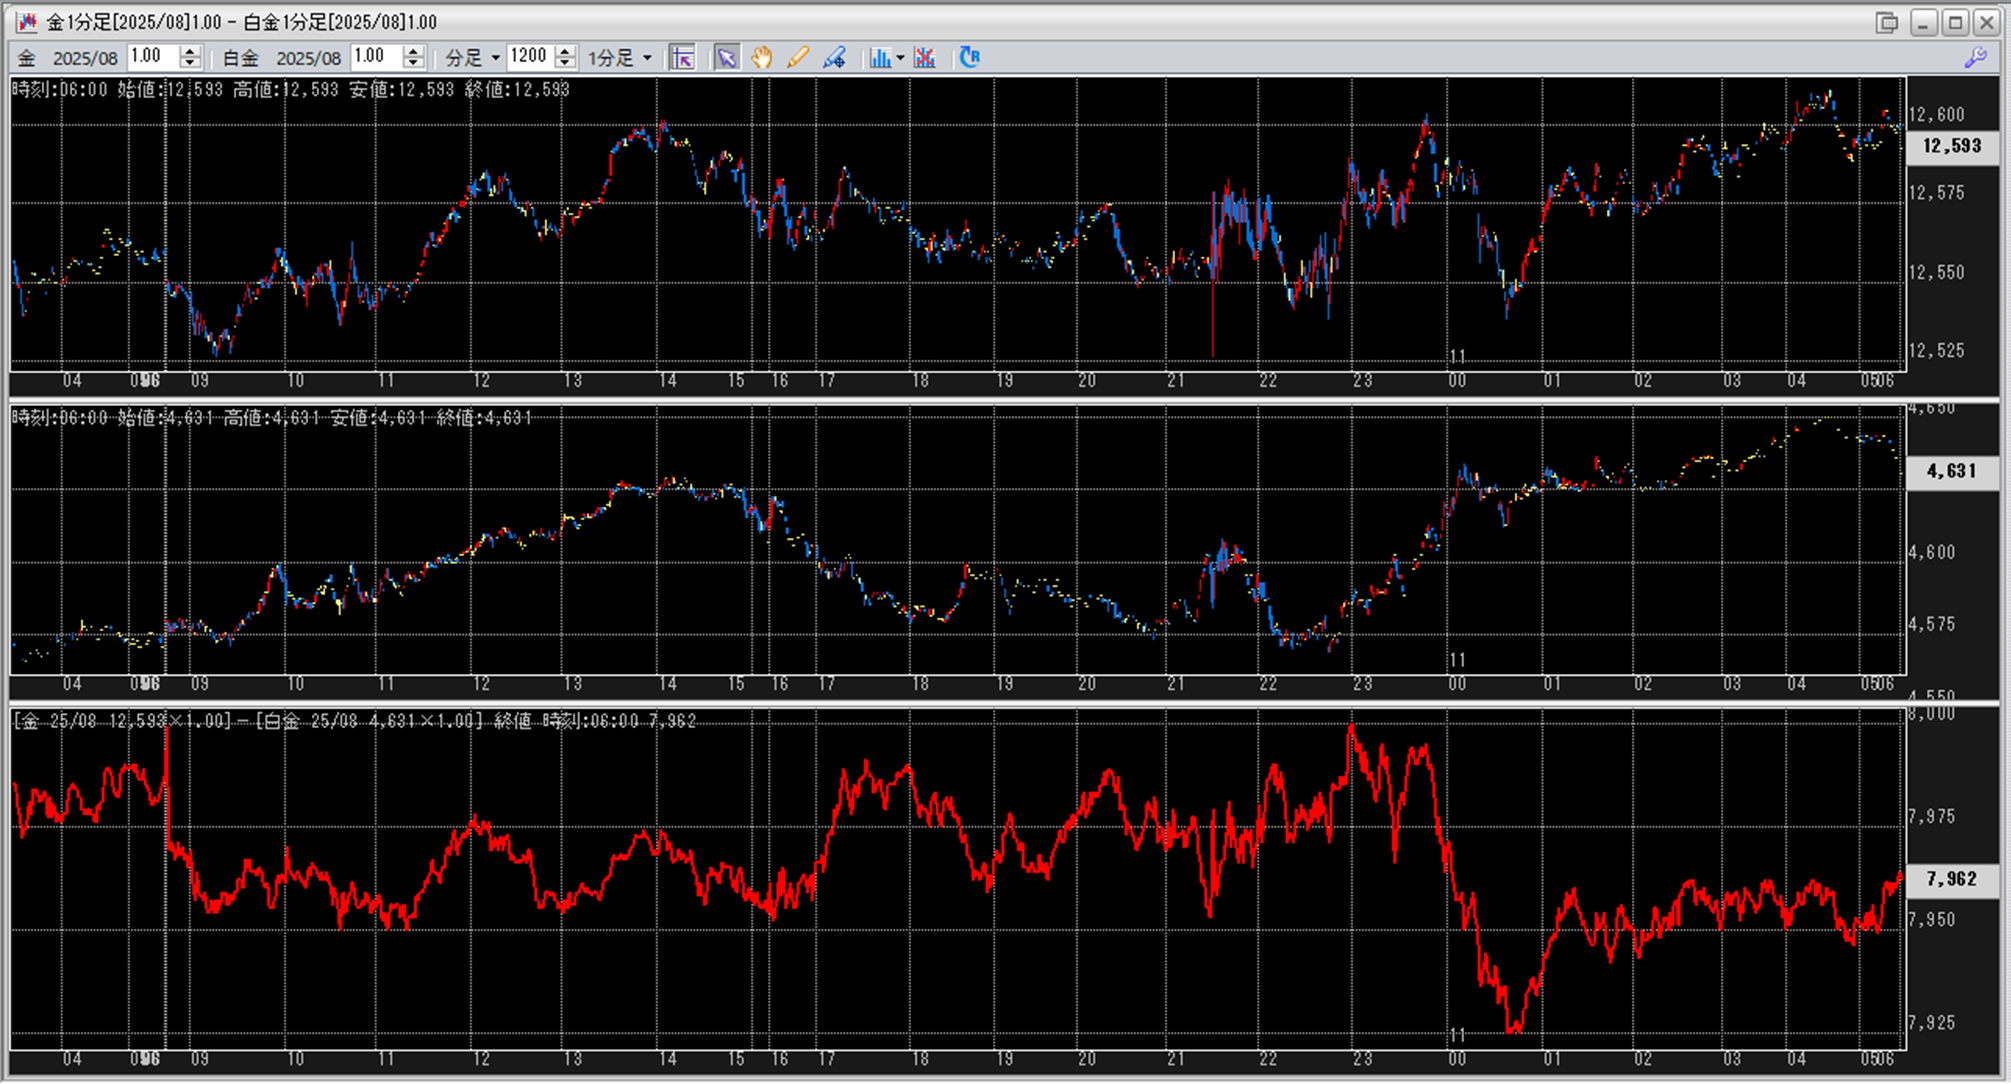Click the 1200 bar count field
Viewport: 2011px width, 1084px height.
click(529, 57)
